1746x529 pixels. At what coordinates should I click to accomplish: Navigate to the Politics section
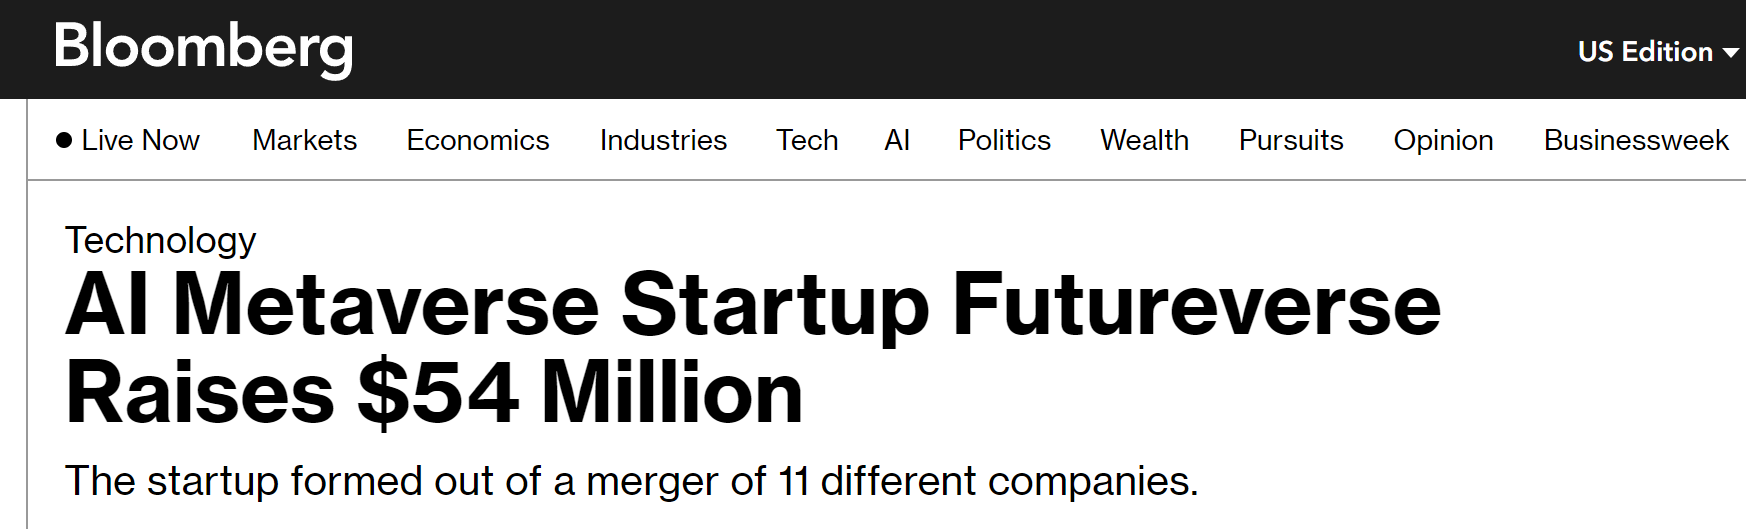1004,140
